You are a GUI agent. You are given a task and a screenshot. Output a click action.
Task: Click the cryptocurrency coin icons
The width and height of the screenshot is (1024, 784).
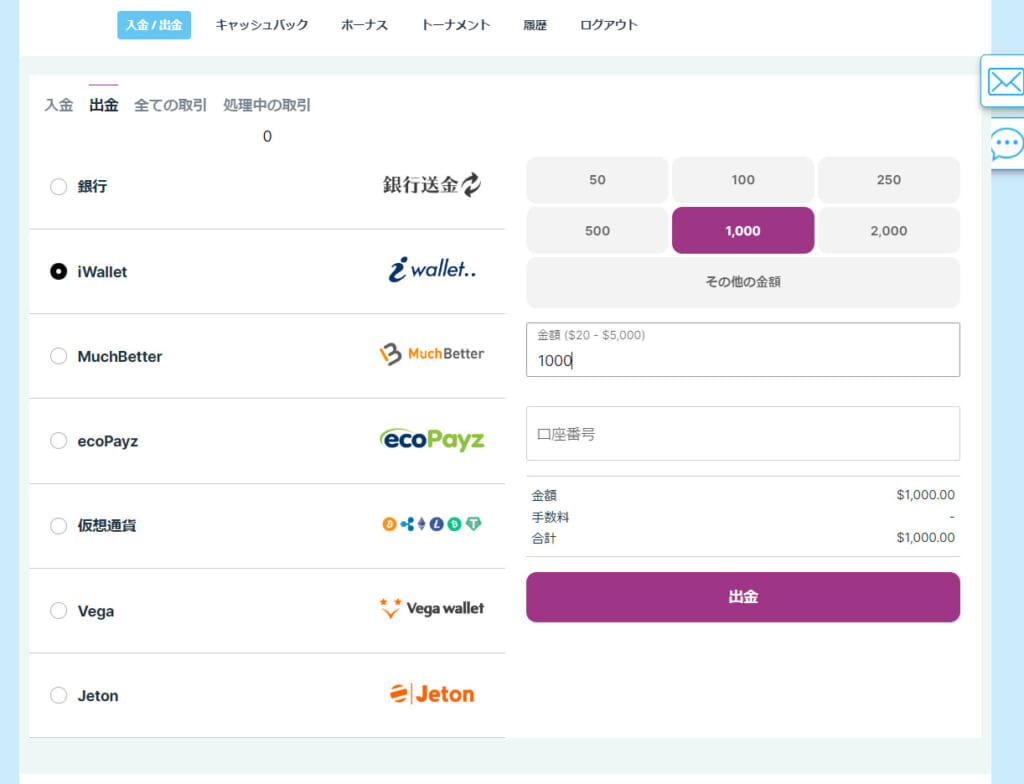(x=432, y=524)
